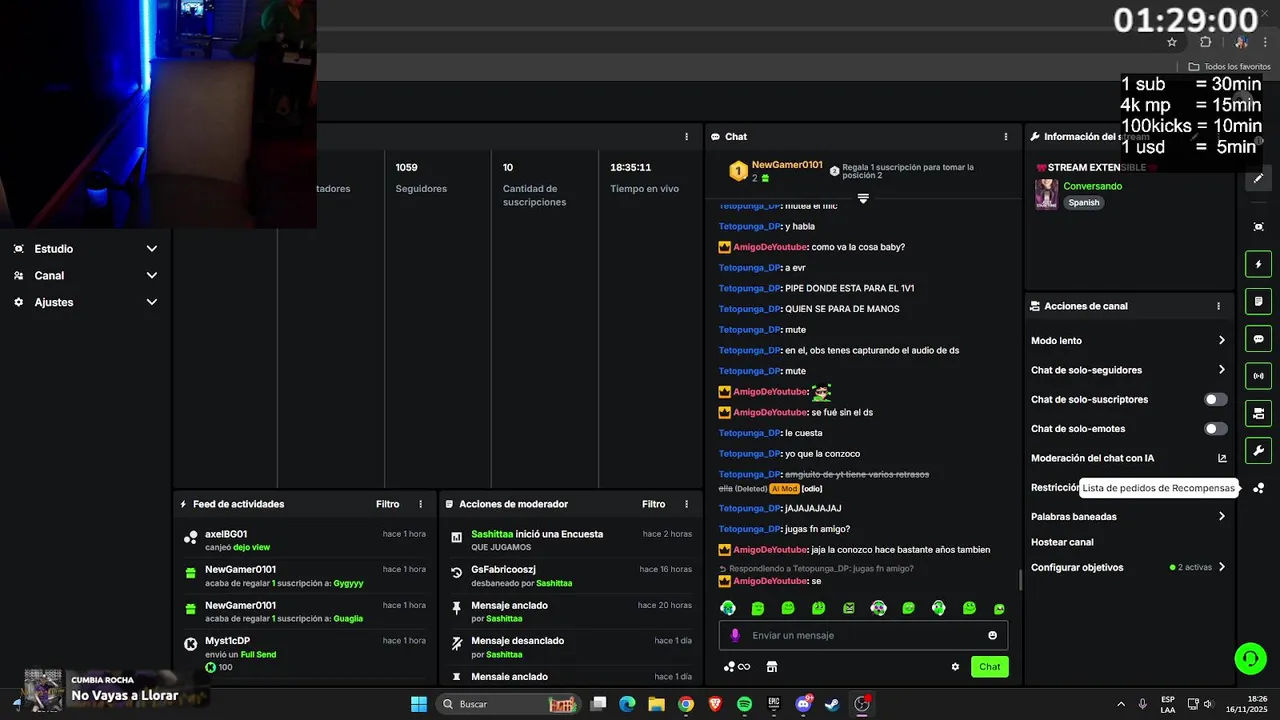Screen dimensions: 1280x720
Task: Open Filtro in Acciones de moderador
Action: [653, 504]
